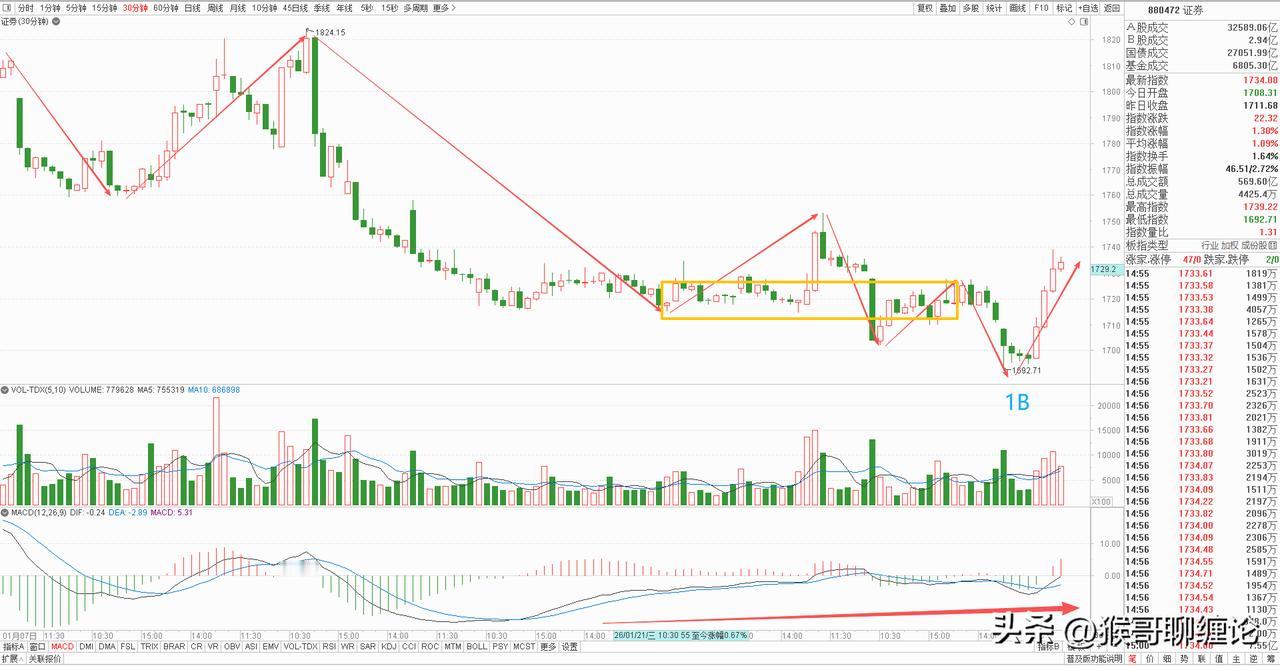This screenshot has height=666, width=1280.
Task: Click the panel layout icon before 分时
Action: (x=7, y=8)
